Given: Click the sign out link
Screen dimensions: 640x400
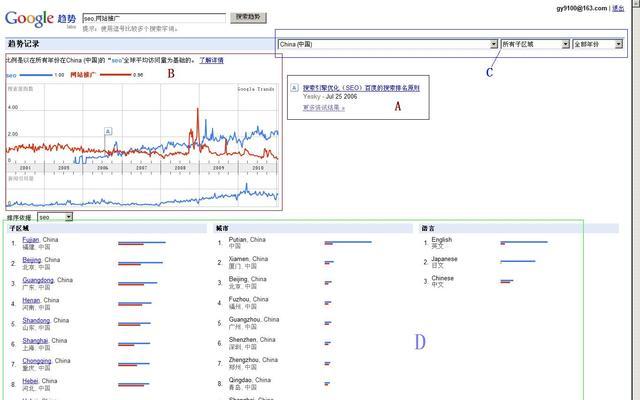Looking at the screenshot, I should [x=618, y=8].
